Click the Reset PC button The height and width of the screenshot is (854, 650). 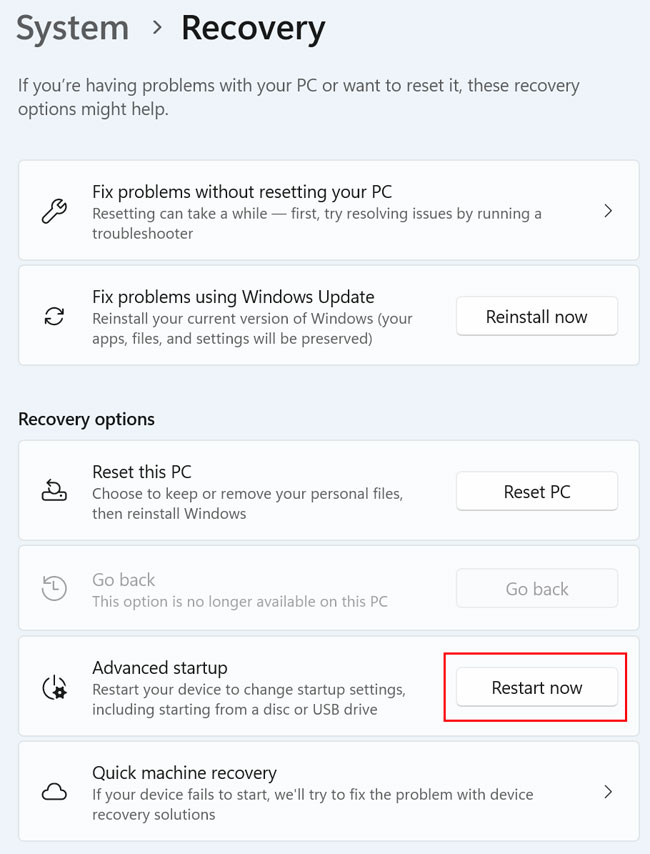click(x=536, y=491)
